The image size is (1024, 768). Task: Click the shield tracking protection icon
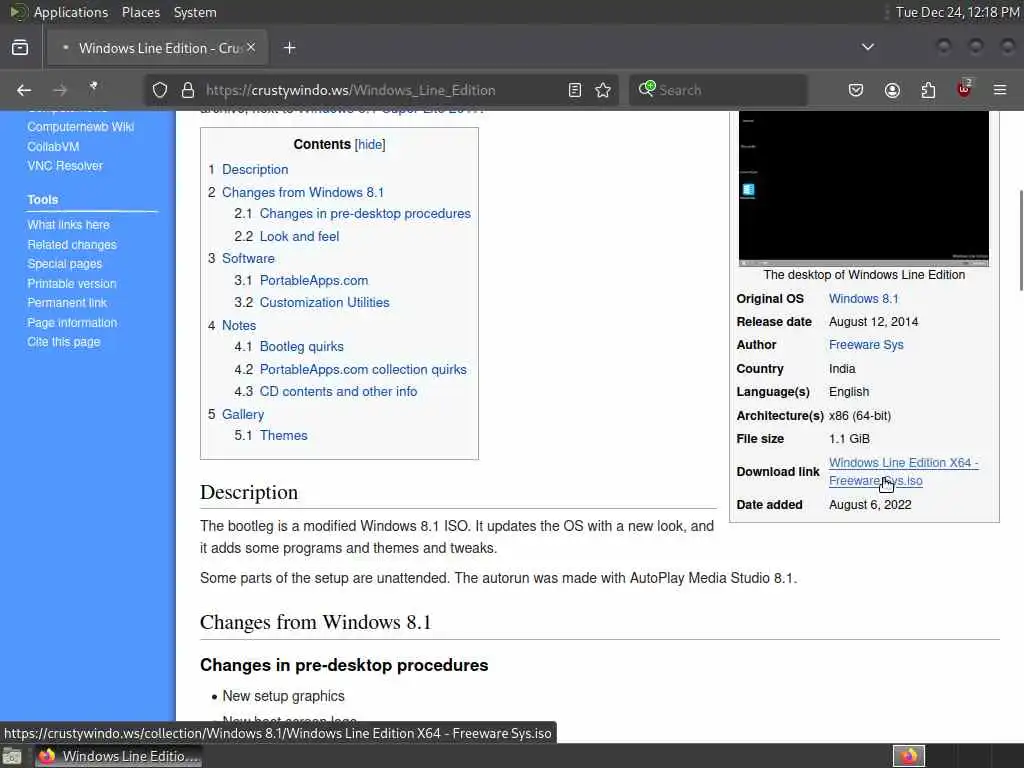tap(160, 90)
